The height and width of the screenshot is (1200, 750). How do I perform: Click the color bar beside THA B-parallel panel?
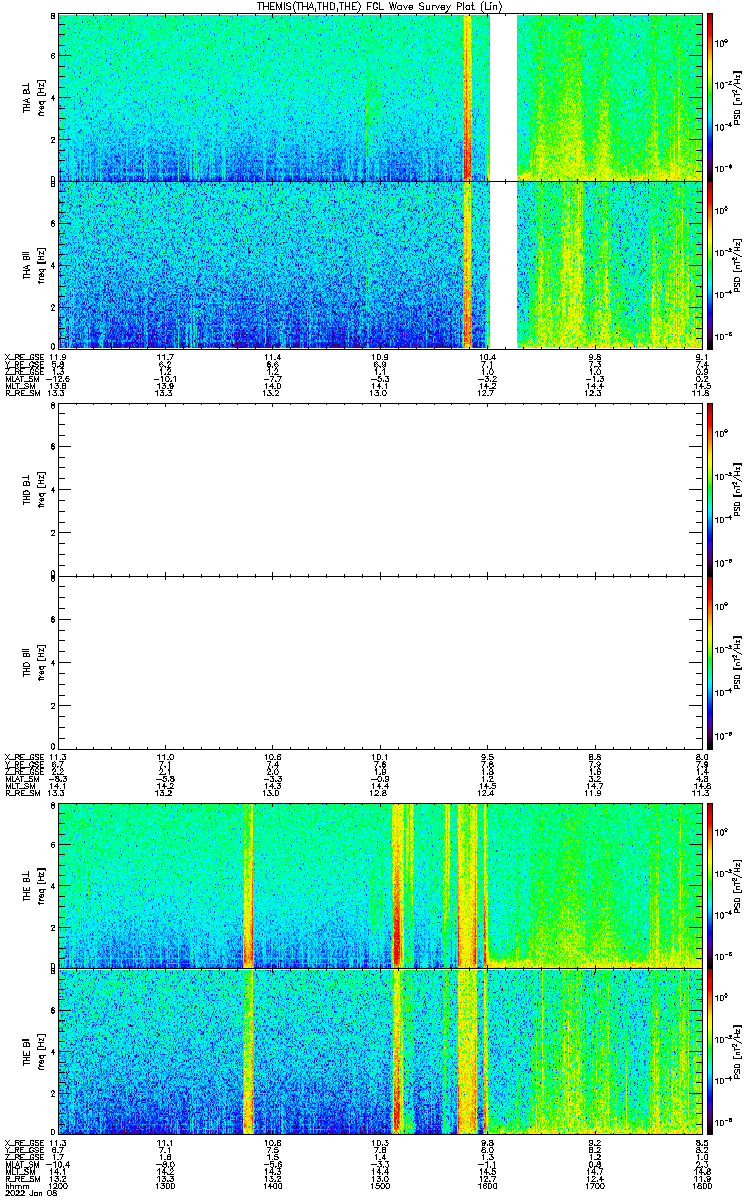point(710,265)
